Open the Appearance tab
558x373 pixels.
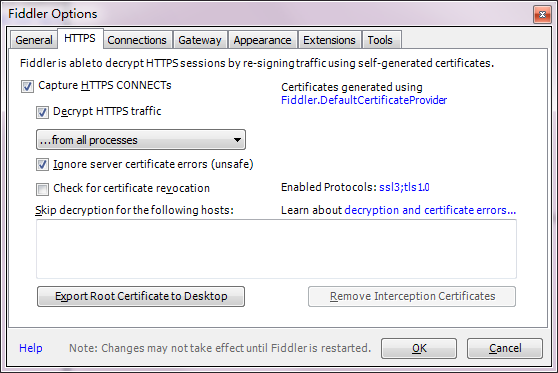pyautogui.click(x=263, y=40)
